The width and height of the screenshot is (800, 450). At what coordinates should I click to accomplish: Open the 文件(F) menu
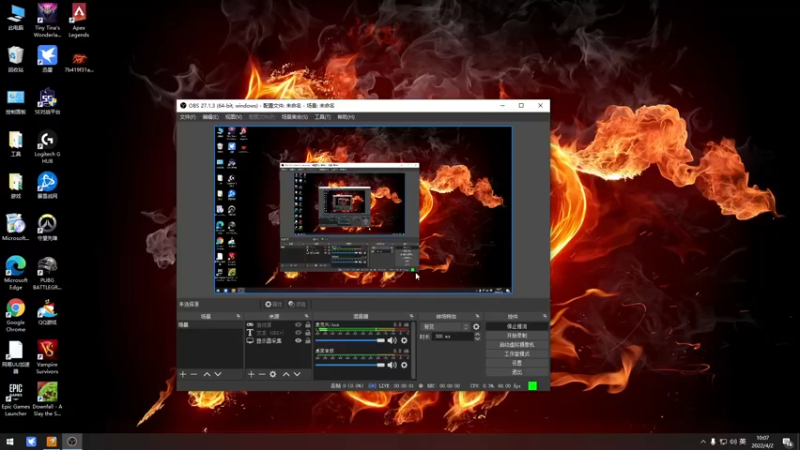coord(187,117)
